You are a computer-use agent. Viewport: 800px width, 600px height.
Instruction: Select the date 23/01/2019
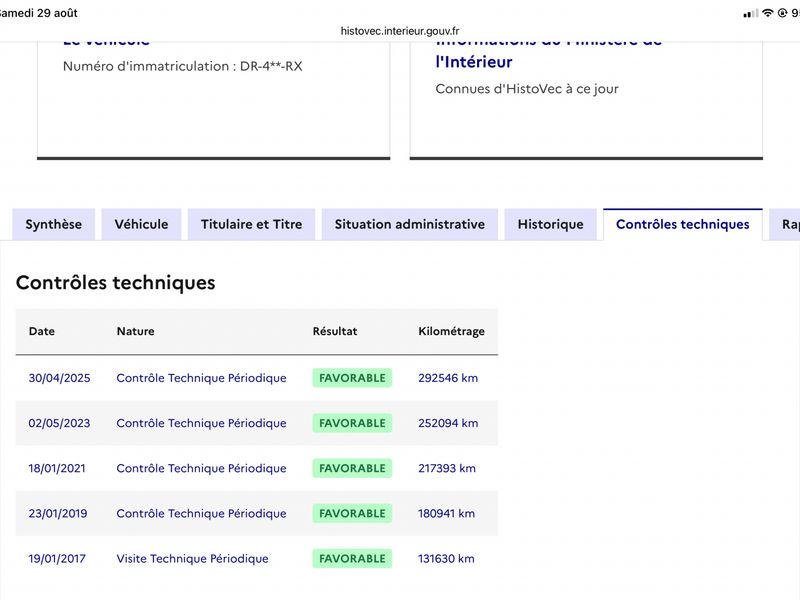[58, 513]
